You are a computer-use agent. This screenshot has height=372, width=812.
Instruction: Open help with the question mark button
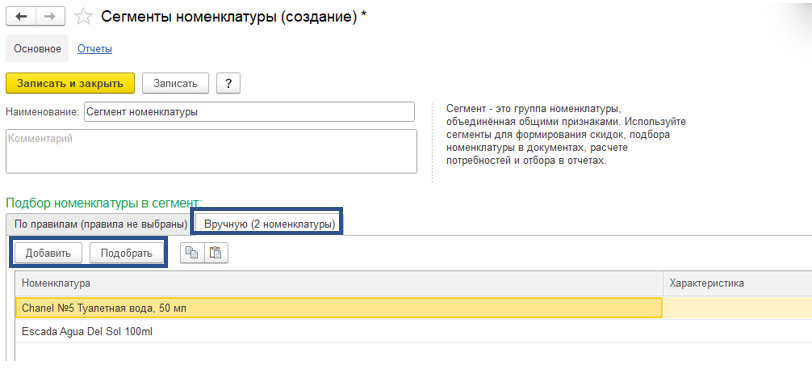click(228, 83)
